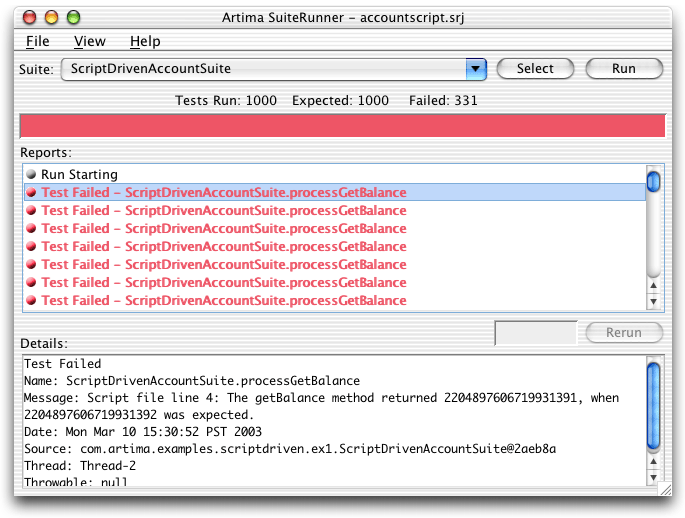Click the yellow minimize window button
685x518 pixels.
click(x=52, y=17)
